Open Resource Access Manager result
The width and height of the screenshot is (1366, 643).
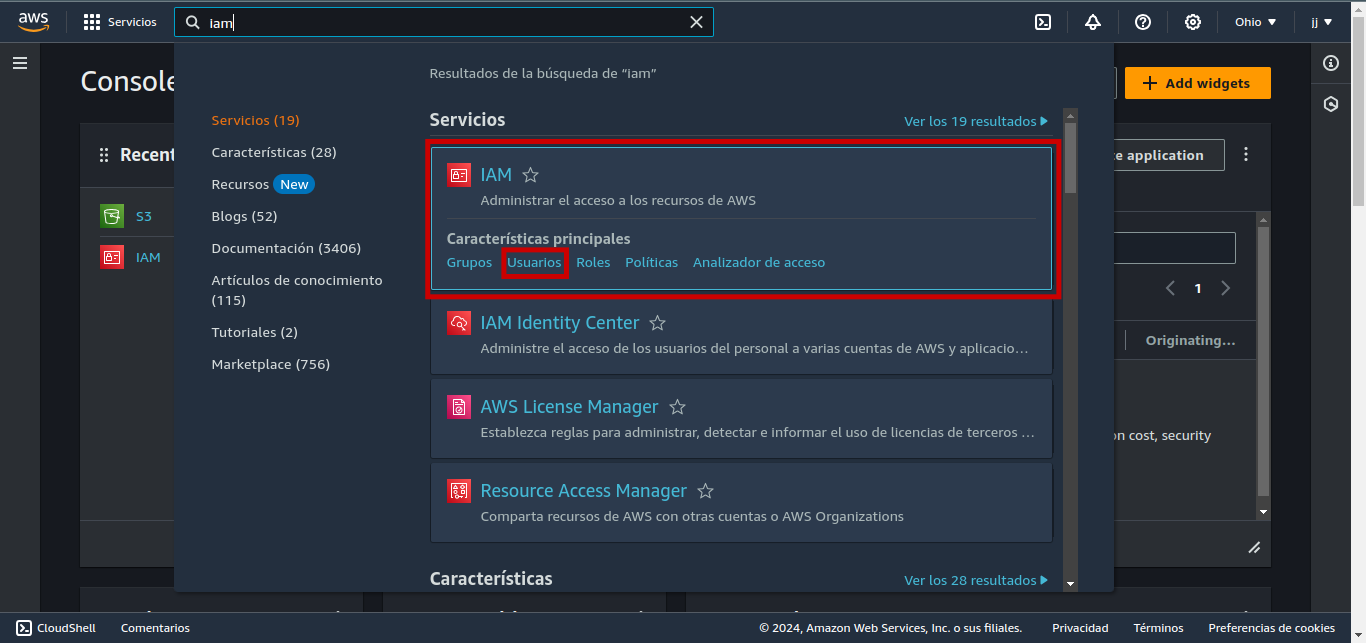point(583,491)
